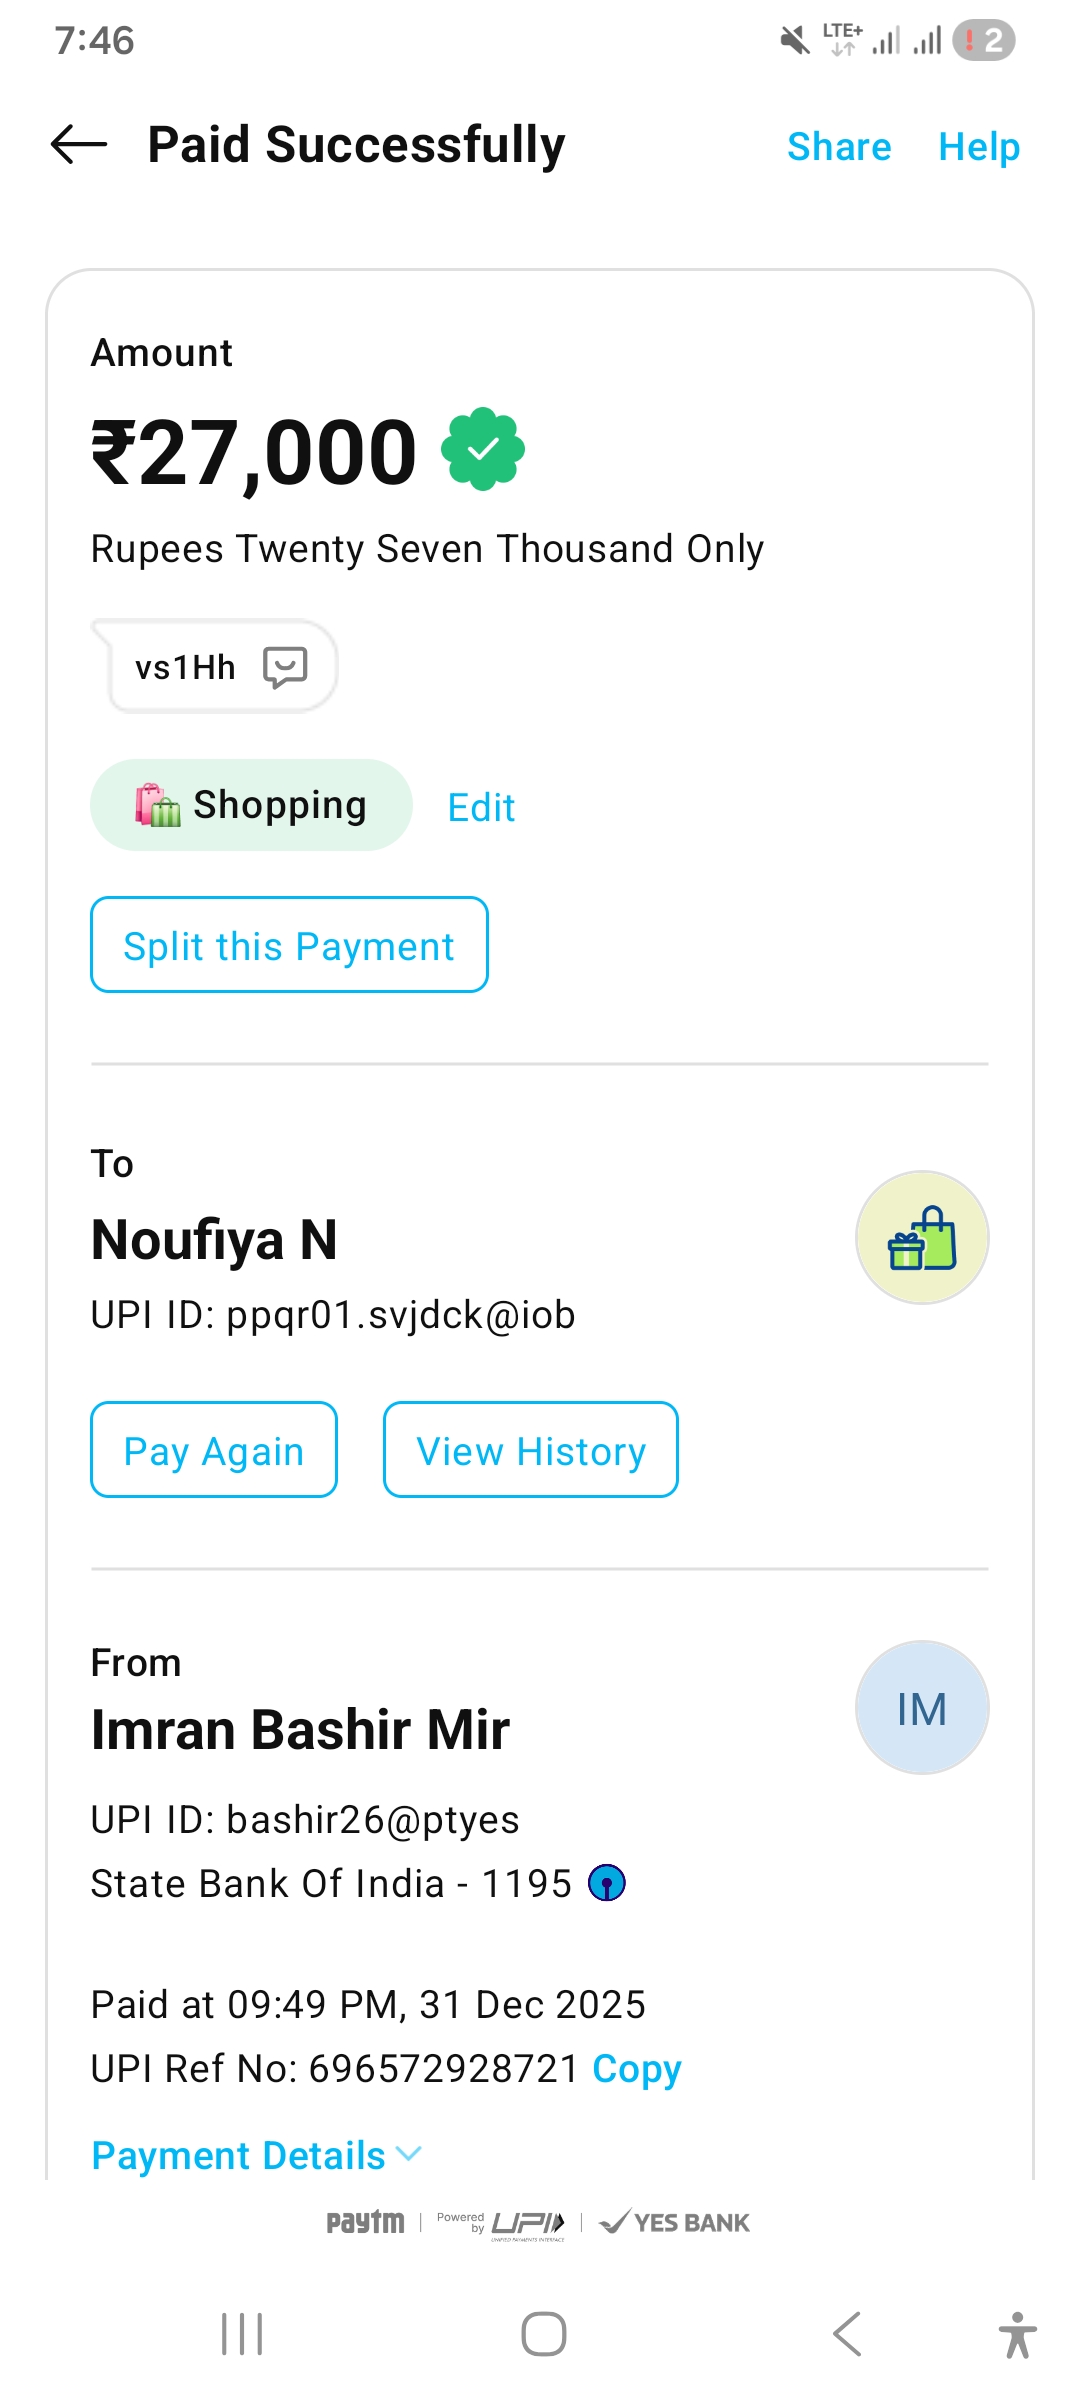Viewport: 1080px width, 2400px height.
Task: Tap the shopping bags emoji icon
Action: (158, 805)
